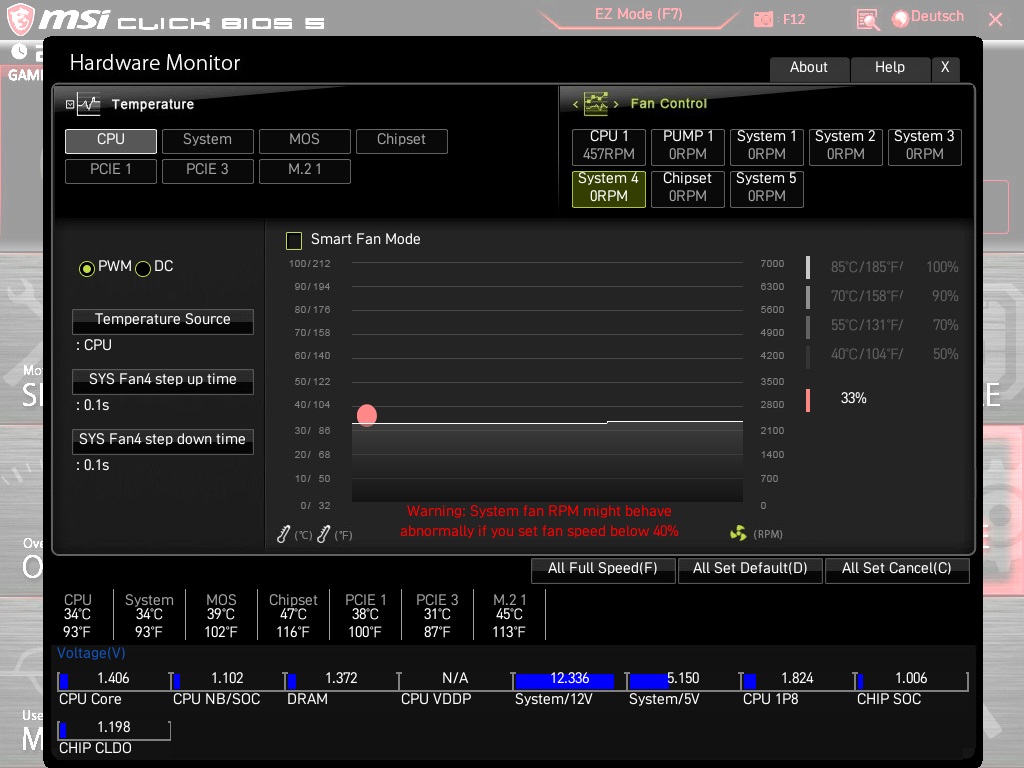Click the Fahrenheit thermometer icon

[322, 533]
